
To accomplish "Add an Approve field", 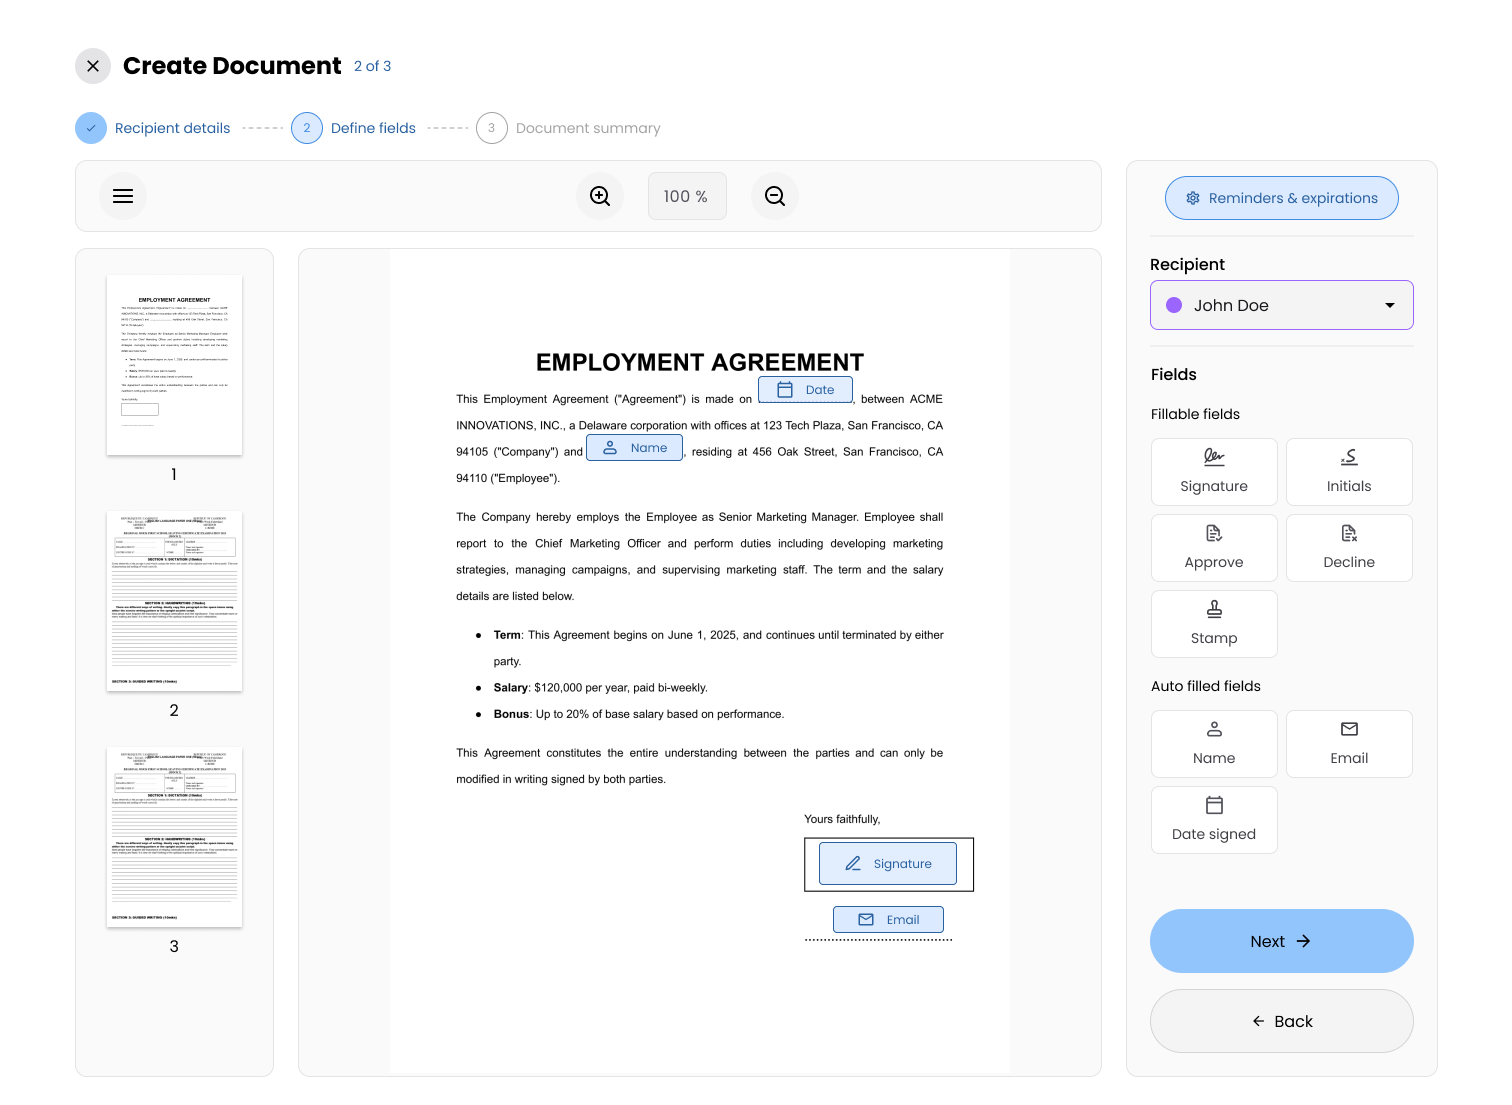I will coord(1214,547).
